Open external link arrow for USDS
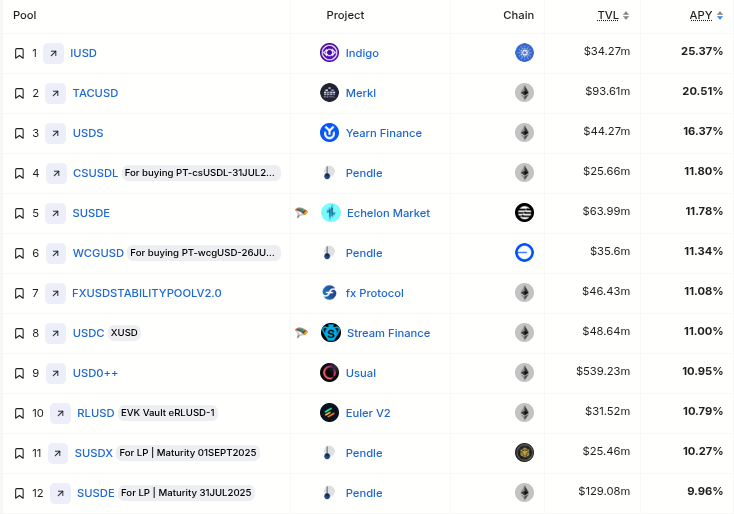Viewport: 734px width, 514px height. pyautogui.click(x=55, y=133)
